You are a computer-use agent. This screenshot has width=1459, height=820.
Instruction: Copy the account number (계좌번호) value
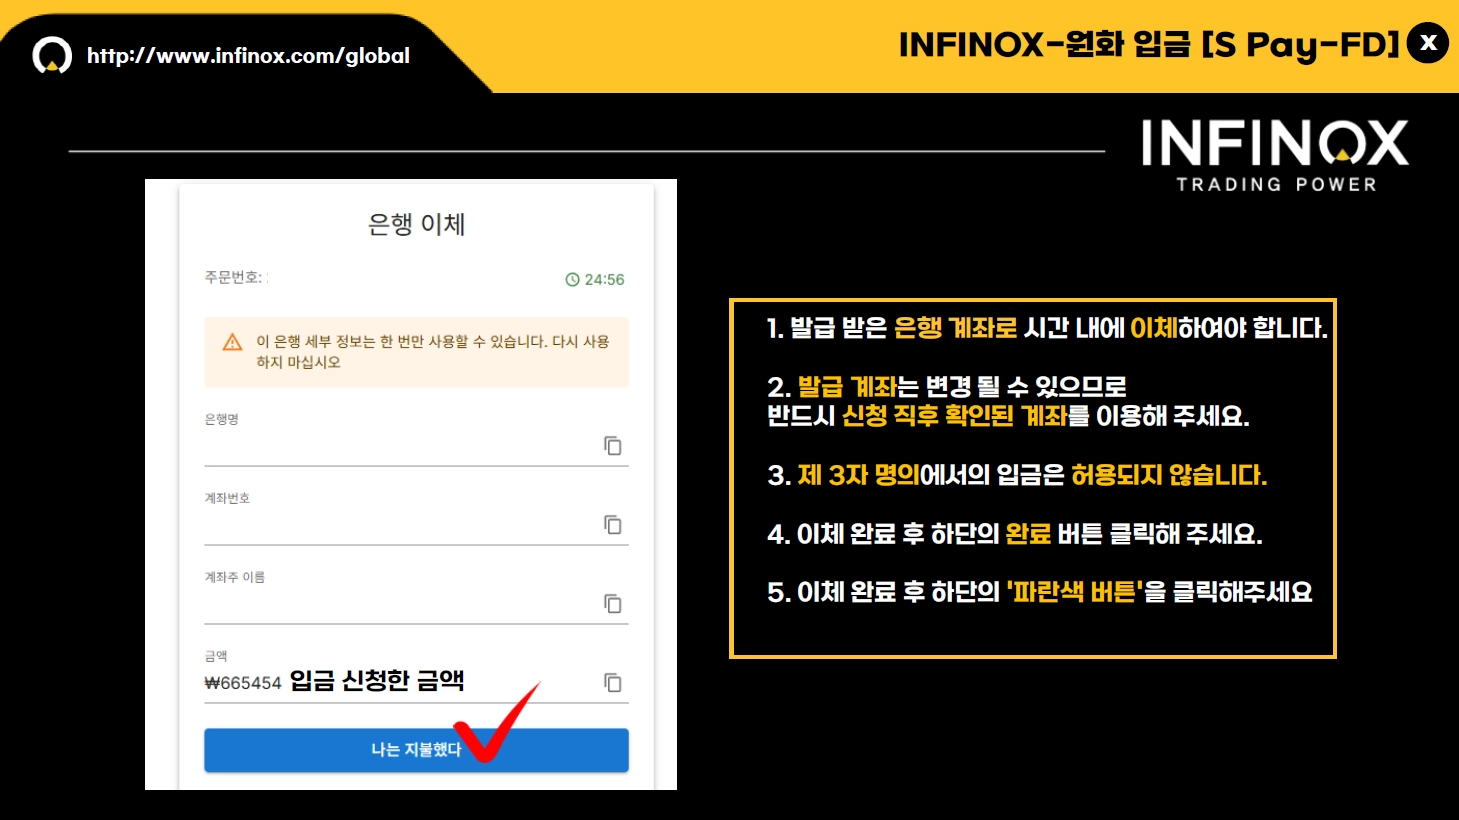[613, 524]
